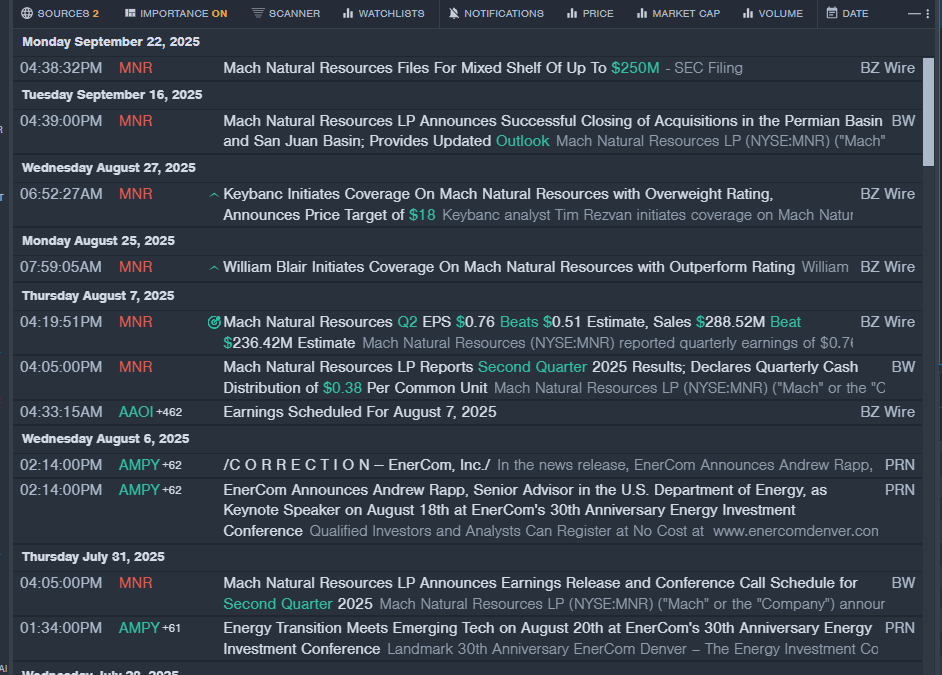Expand the Volume filter dropdown
The image size is (942, 675).
[x=746, y=14]
